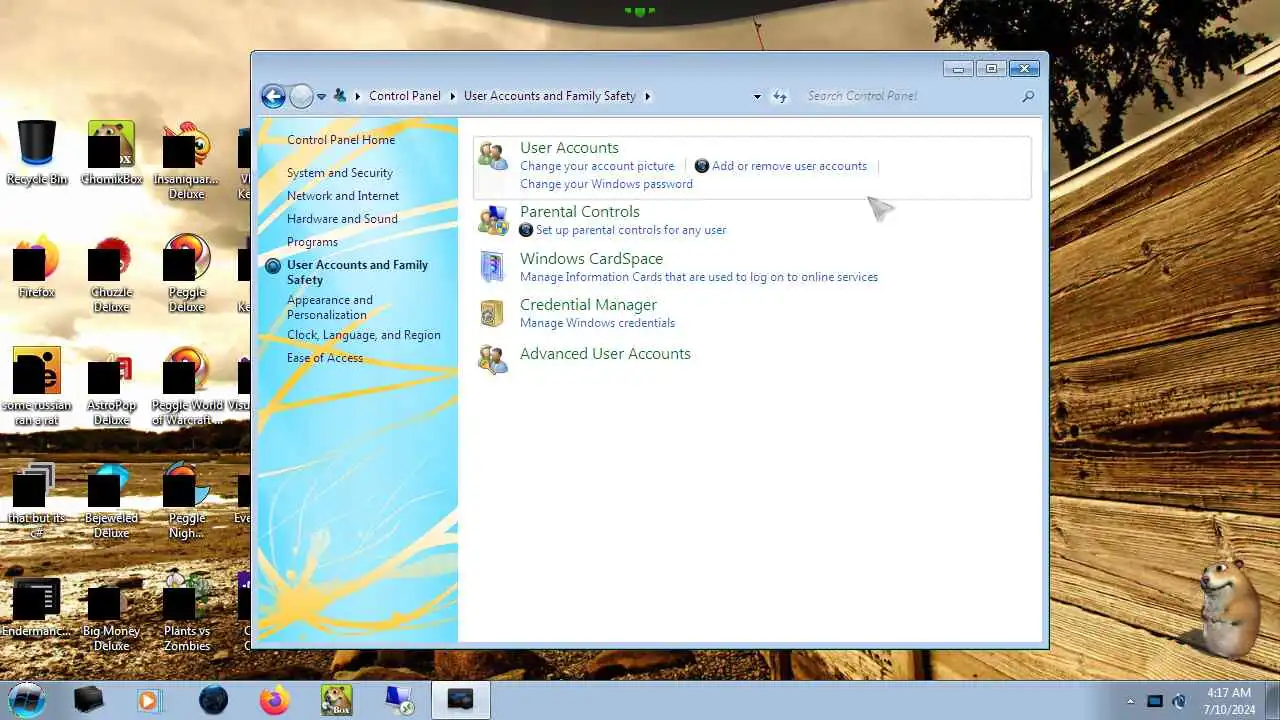1280x720 pixels.
Task: Open Windows Media Player taskbar icon
Action: pos(149,700)
